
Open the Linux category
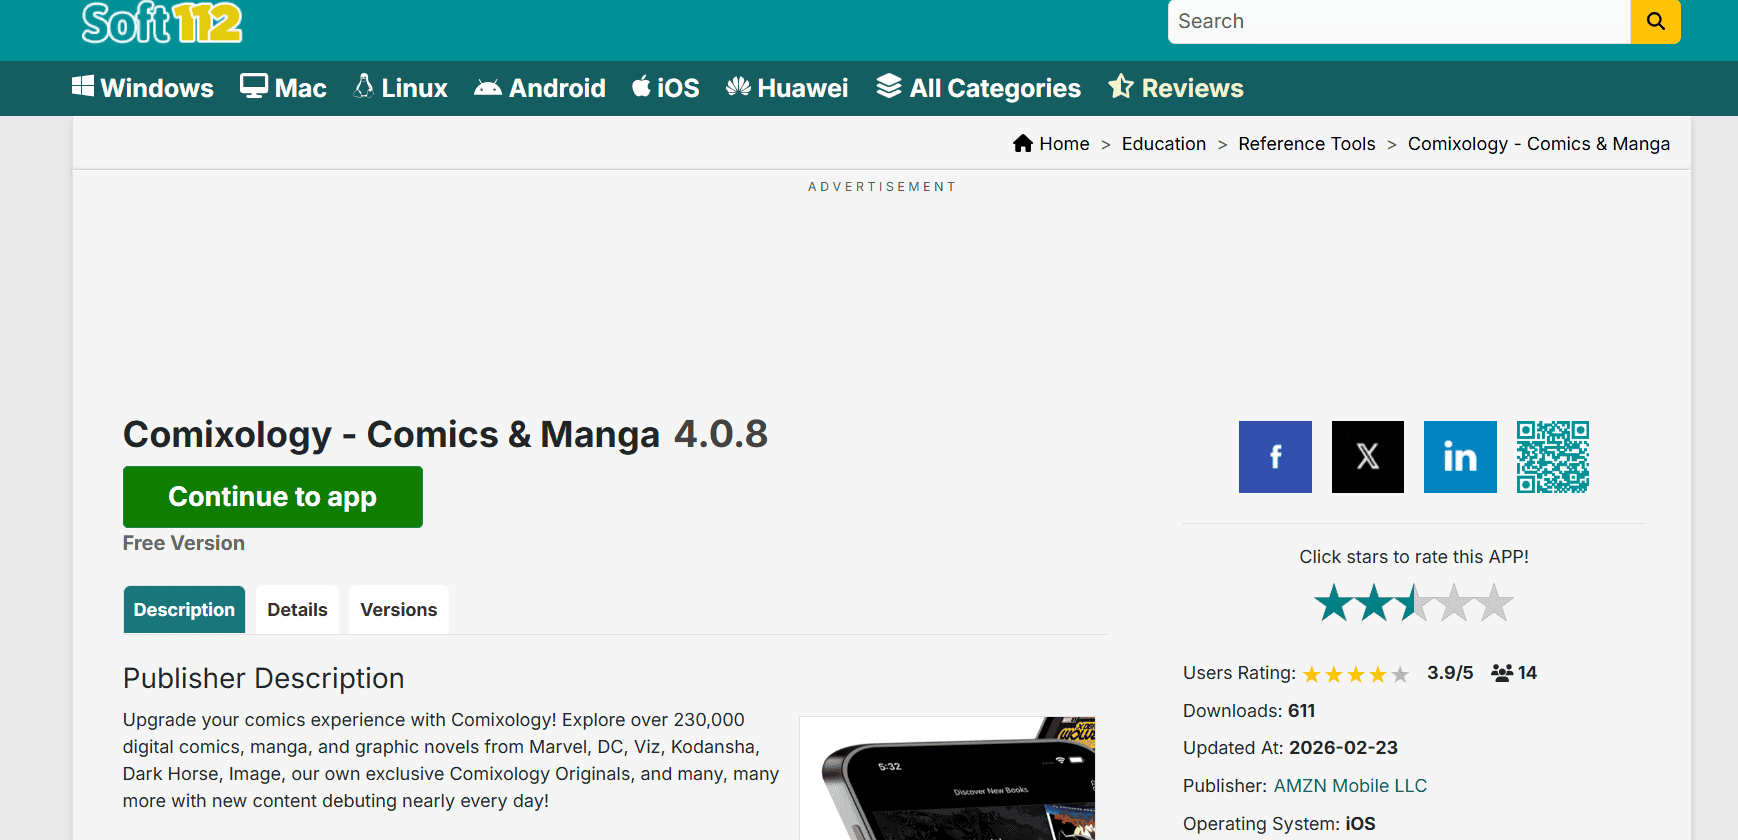[x=400, y=88]
